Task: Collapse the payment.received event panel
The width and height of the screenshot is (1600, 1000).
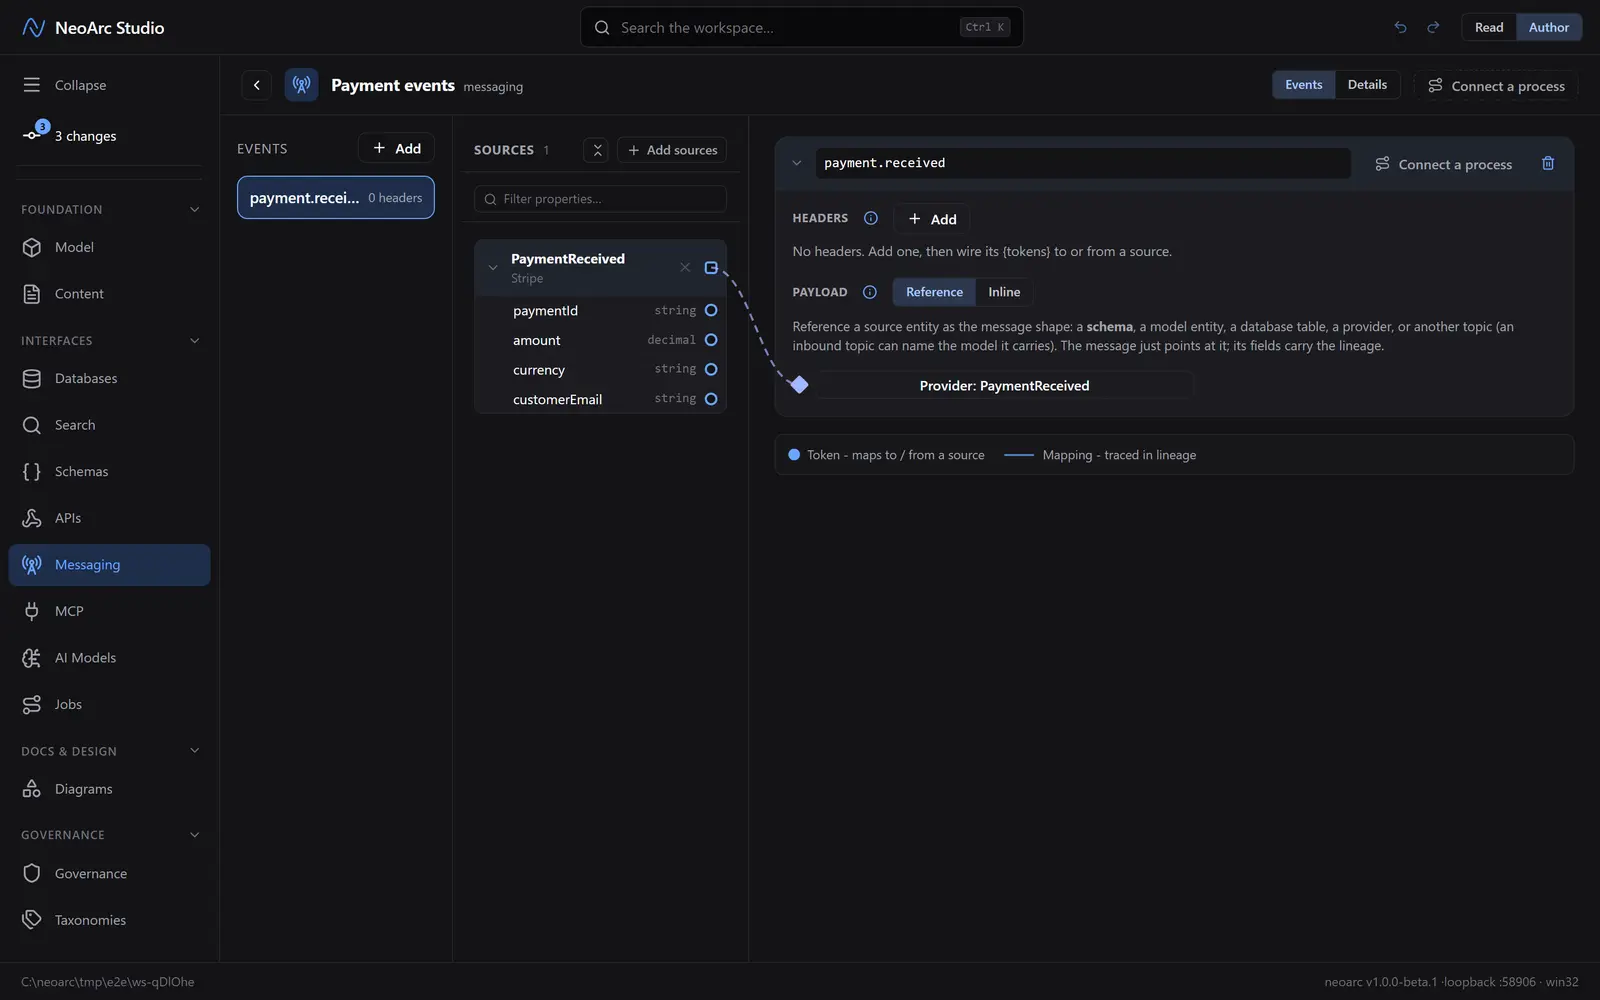Action: (797, 163)
